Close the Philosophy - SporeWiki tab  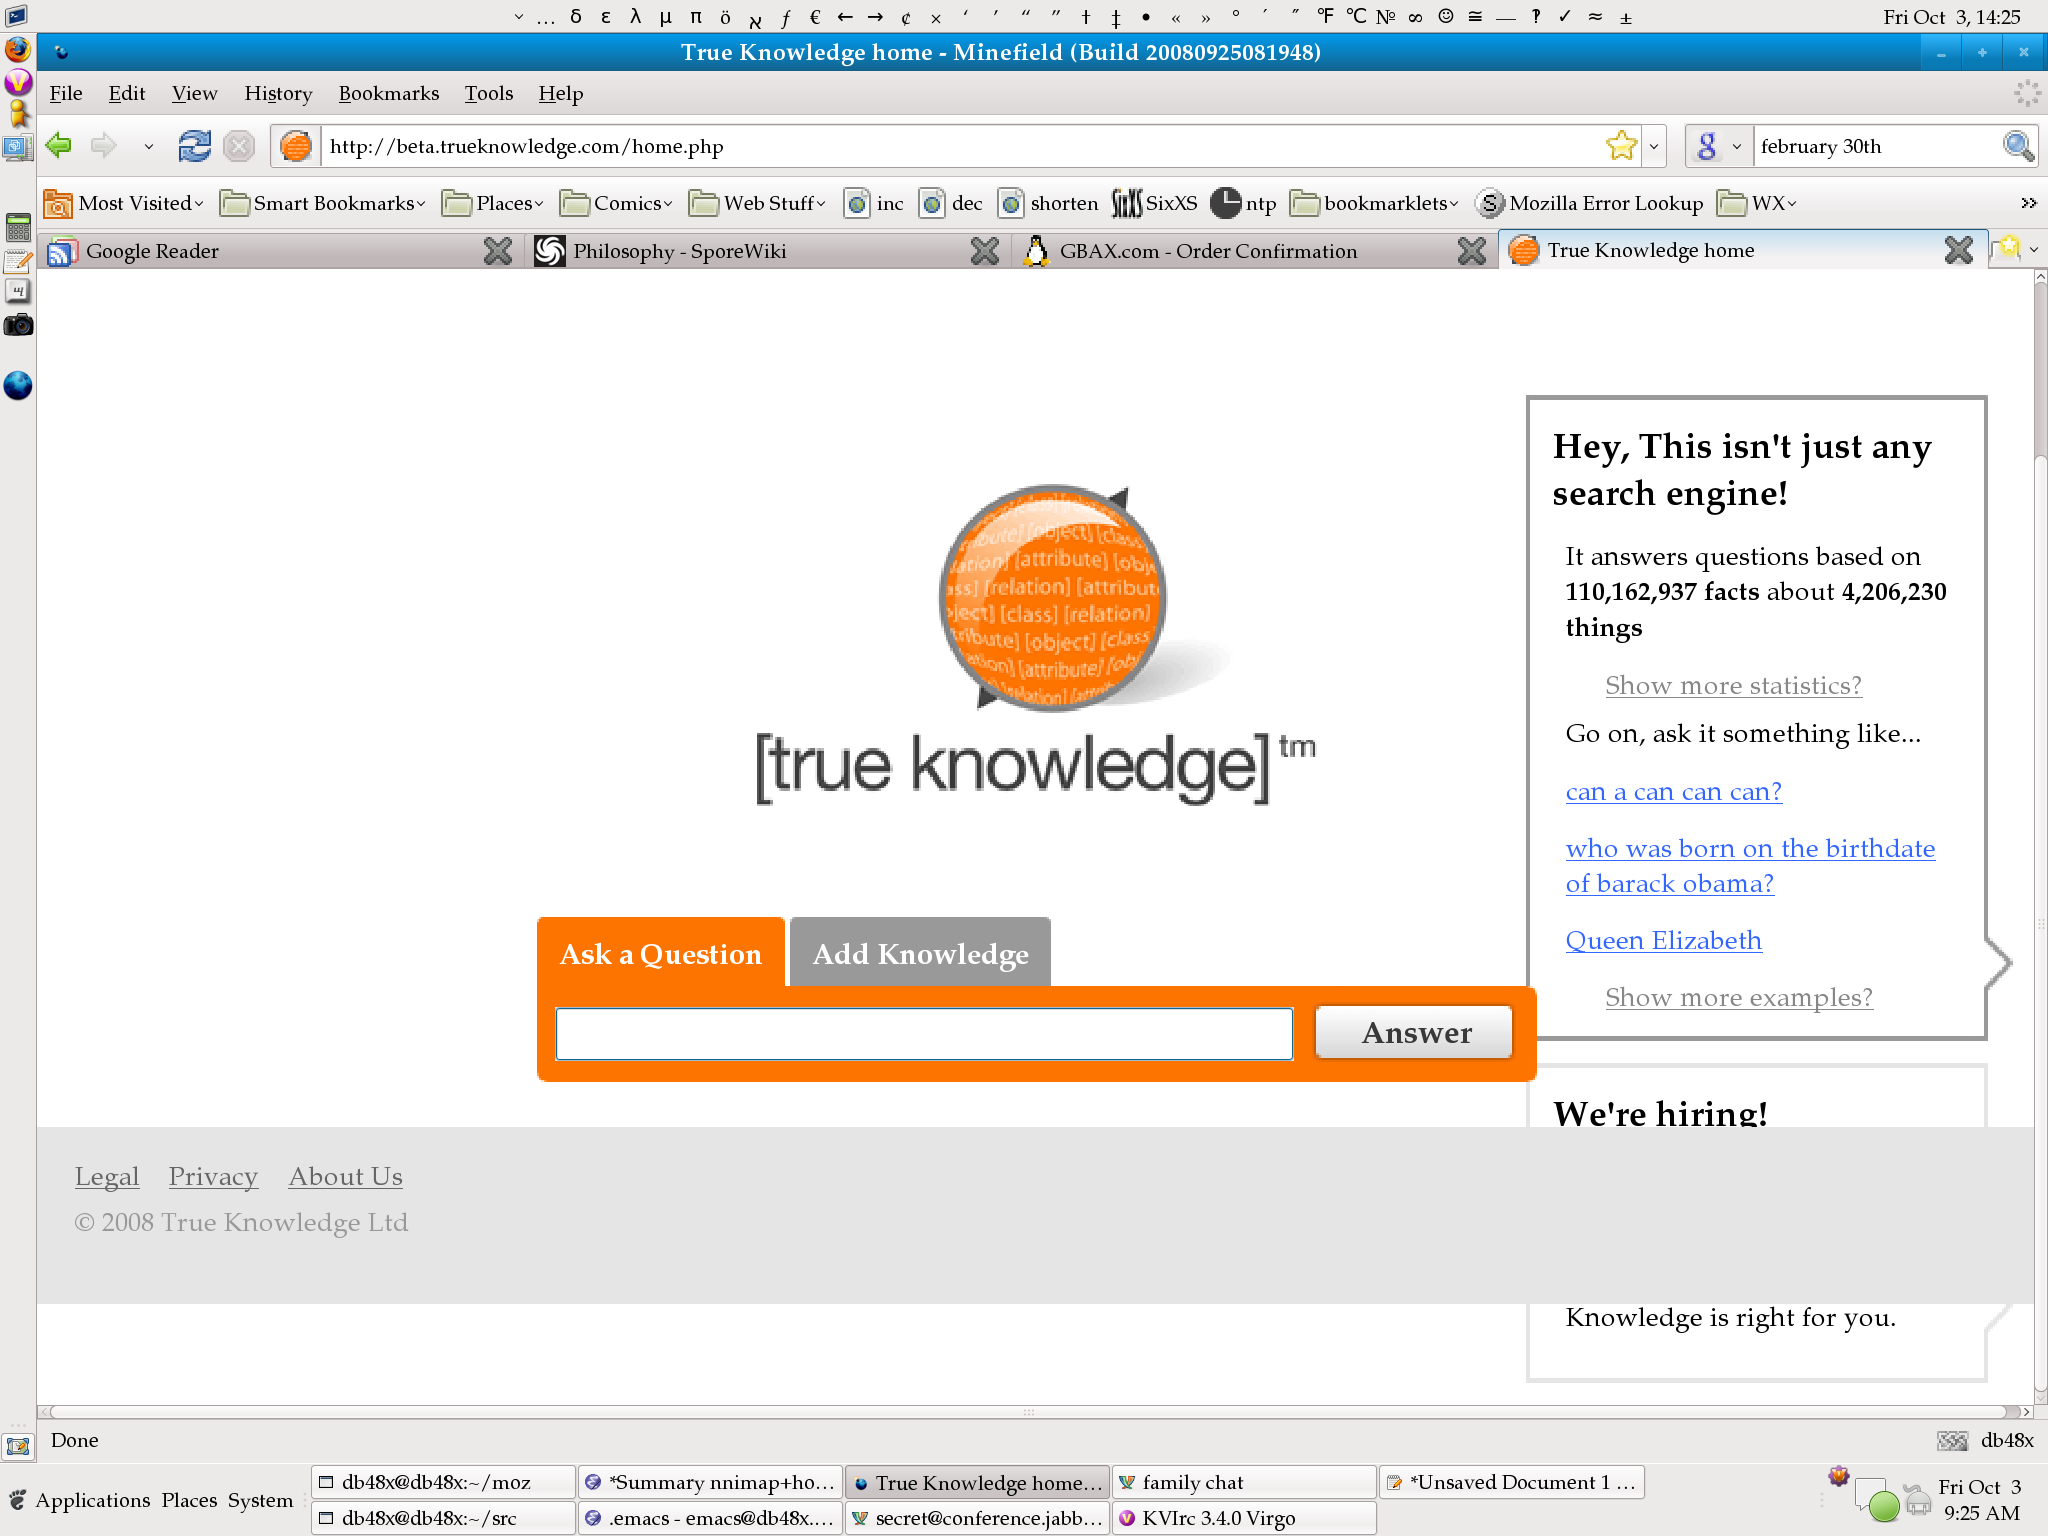(984, 251)
